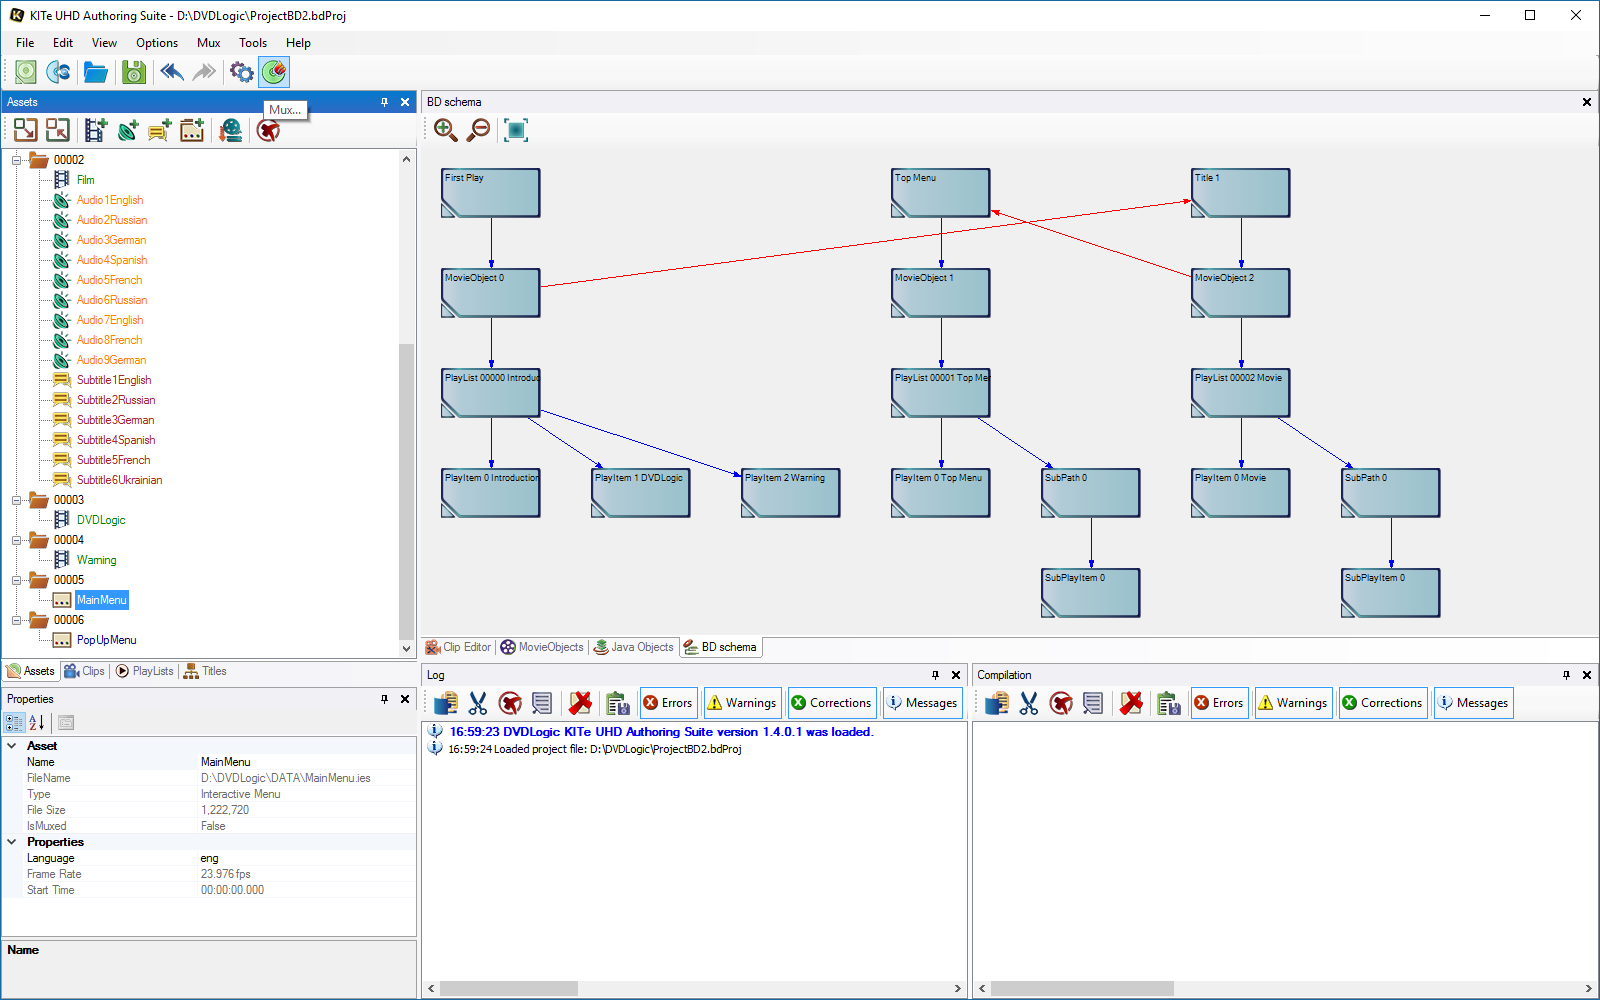The image size is (1600, 1000).
Task: Click the Mux disc burn toolbar icon
Action: click(274, 72)
